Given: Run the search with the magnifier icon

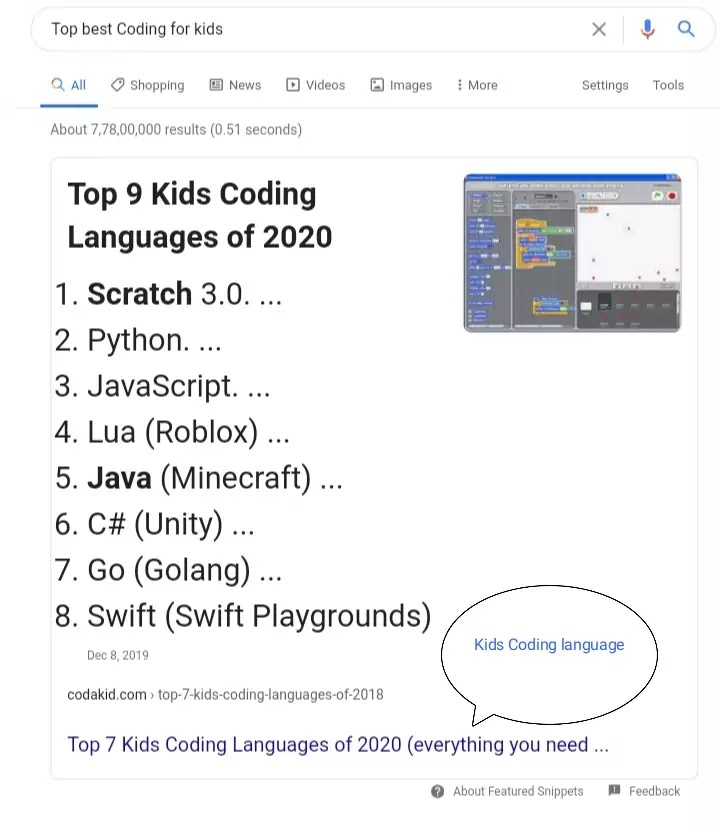Looking at the screenshot, I should point(686,28).
